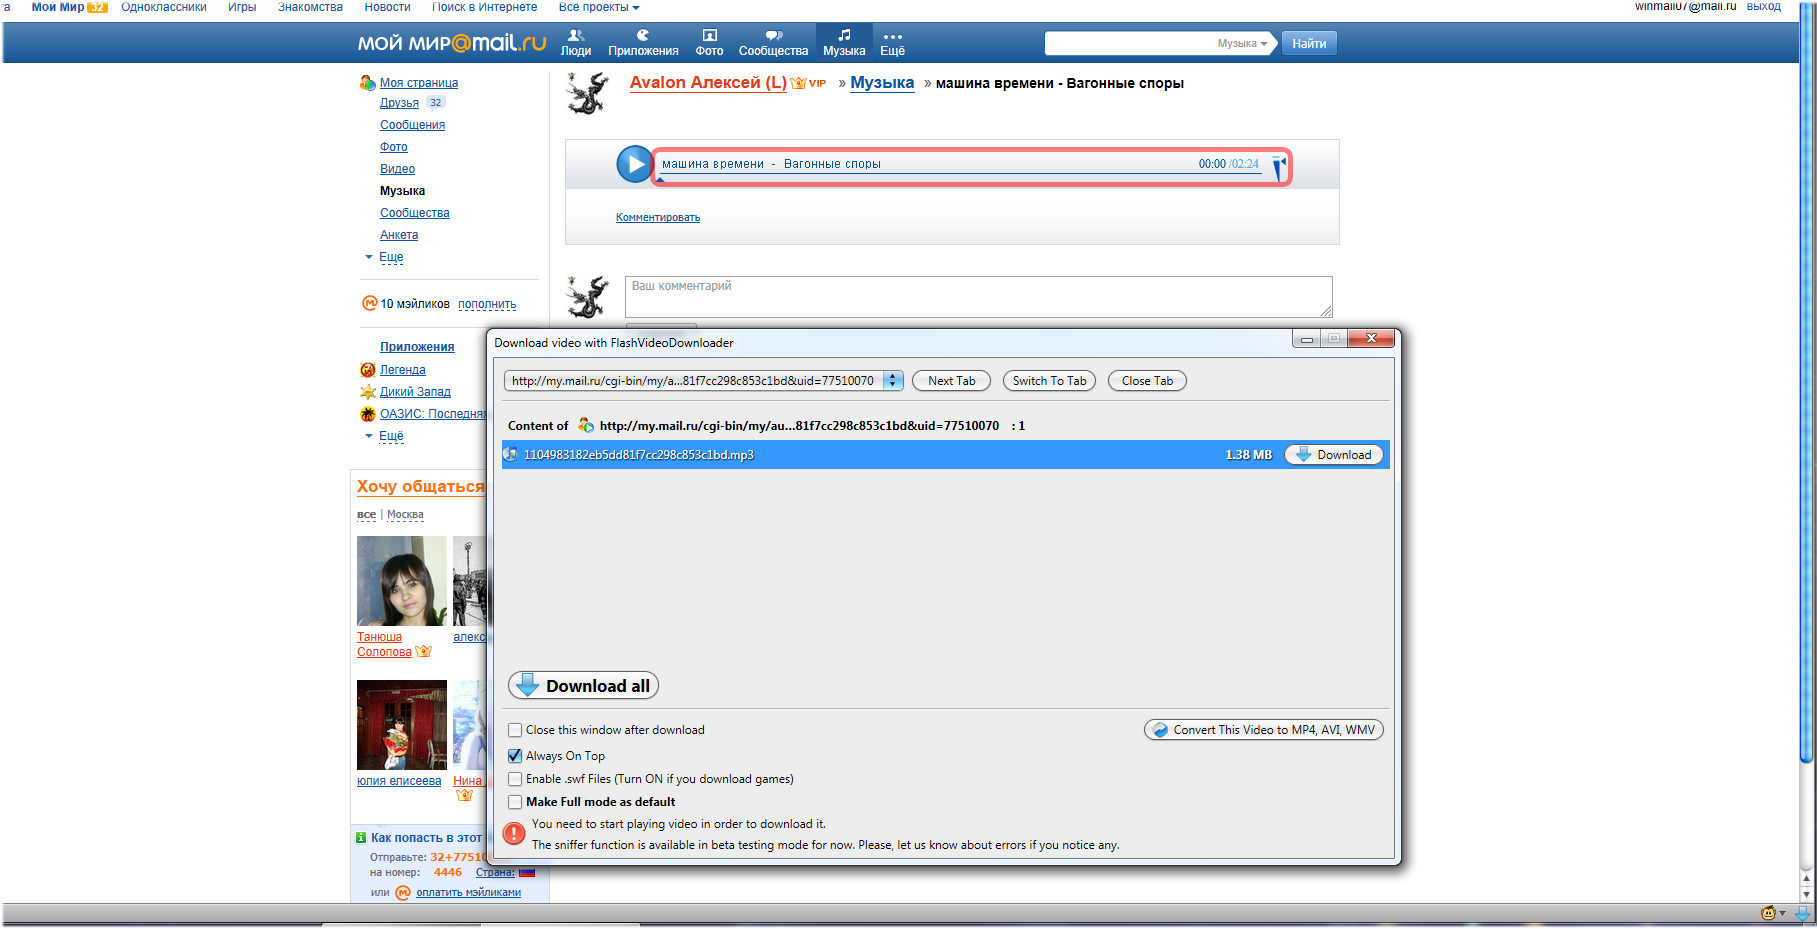
Task: Open Танюша Солопова profile photo
Action: 402,581
